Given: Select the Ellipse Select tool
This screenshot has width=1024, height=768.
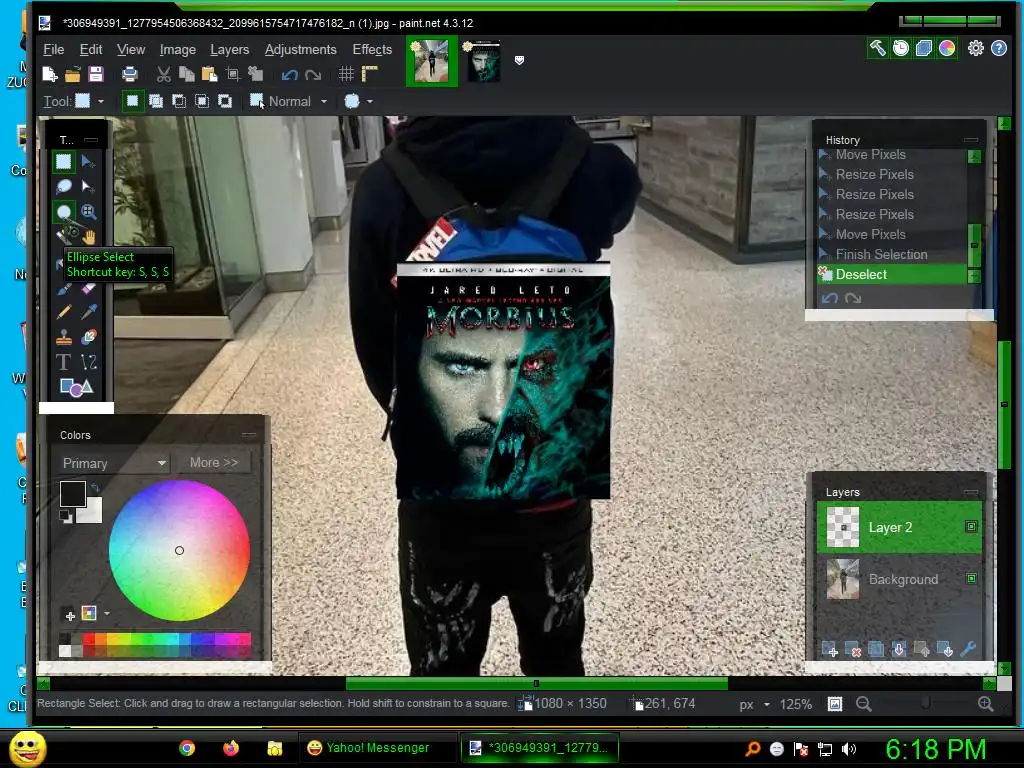Looking at the screenshot, I should coord(63,212).
